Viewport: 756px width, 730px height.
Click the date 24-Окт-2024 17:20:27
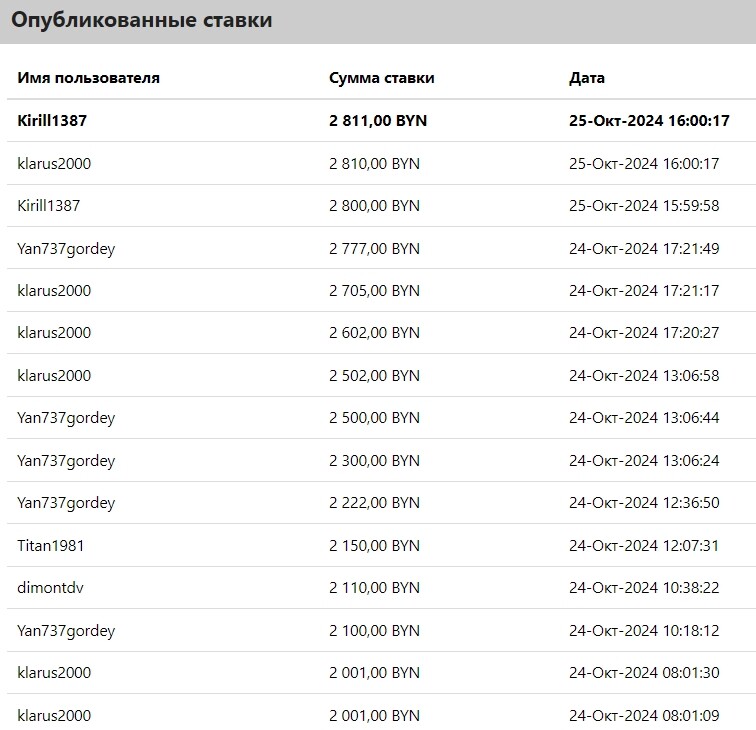[x=643, y=333]
